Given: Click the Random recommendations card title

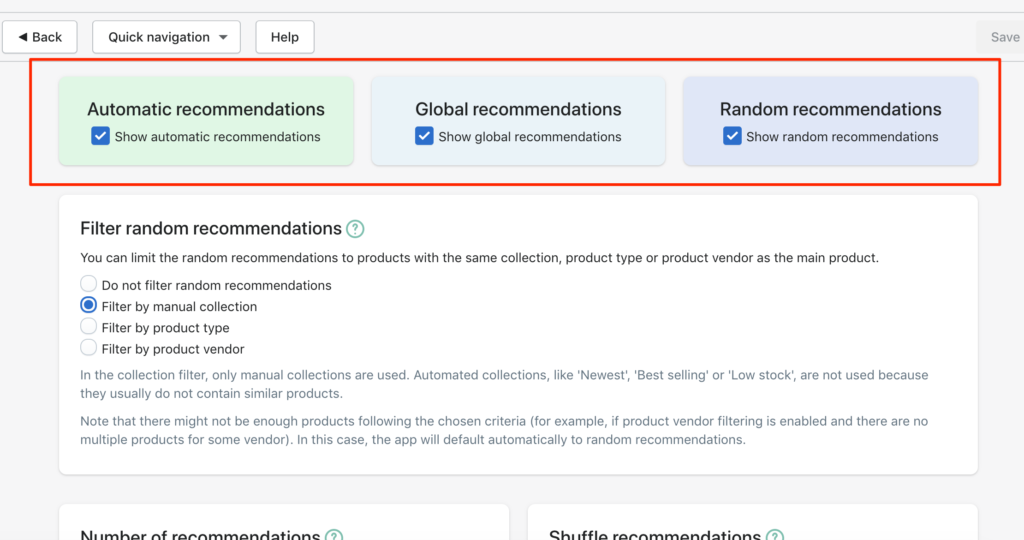Looking at the screenshot, I should tap(830, 109).
